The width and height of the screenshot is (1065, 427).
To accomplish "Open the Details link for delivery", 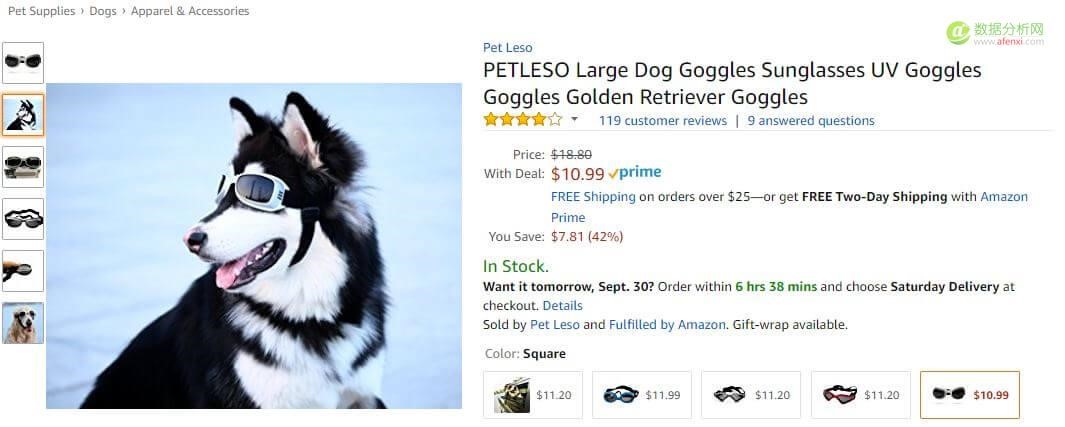I will 562,305.
